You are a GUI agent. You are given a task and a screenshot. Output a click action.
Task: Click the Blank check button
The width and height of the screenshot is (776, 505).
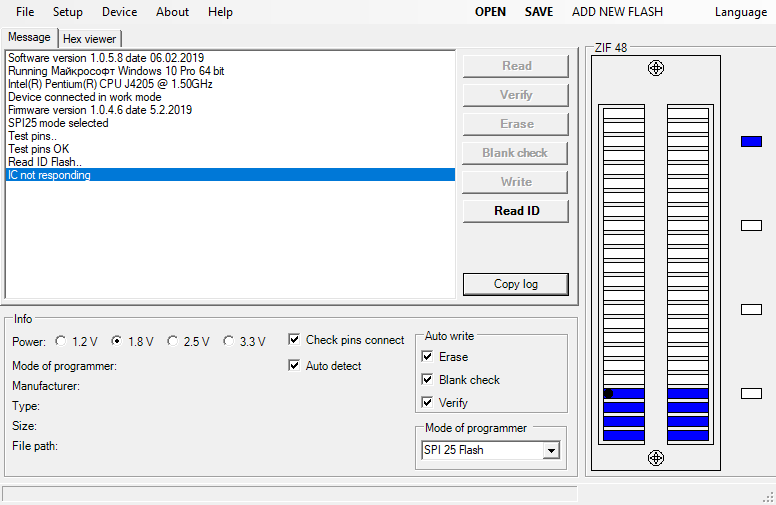tap(515, 153)
